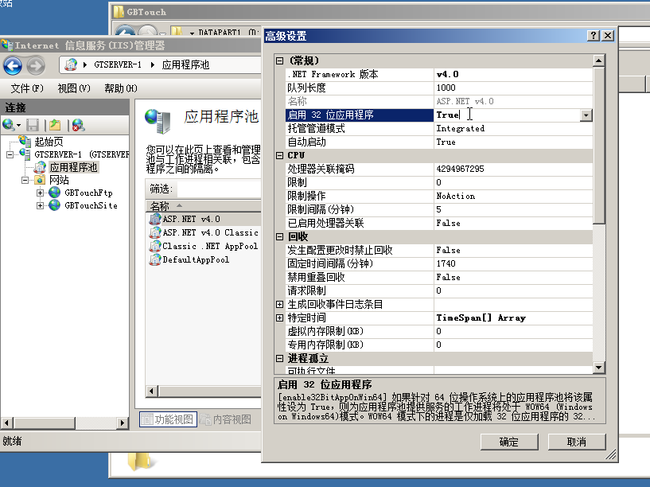Click the 队列长度 value 1000
This screenshot has height=487, width=650.
[446, 88]
